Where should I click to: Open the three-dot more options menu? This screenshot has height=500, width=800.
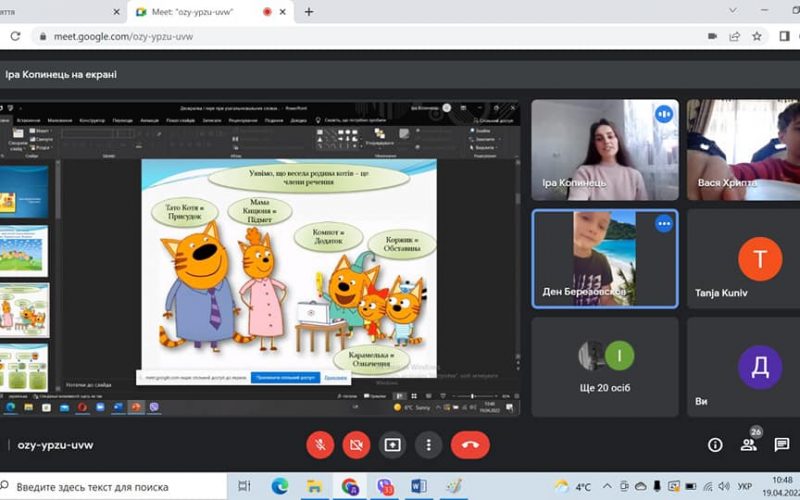tap(429, 445)
